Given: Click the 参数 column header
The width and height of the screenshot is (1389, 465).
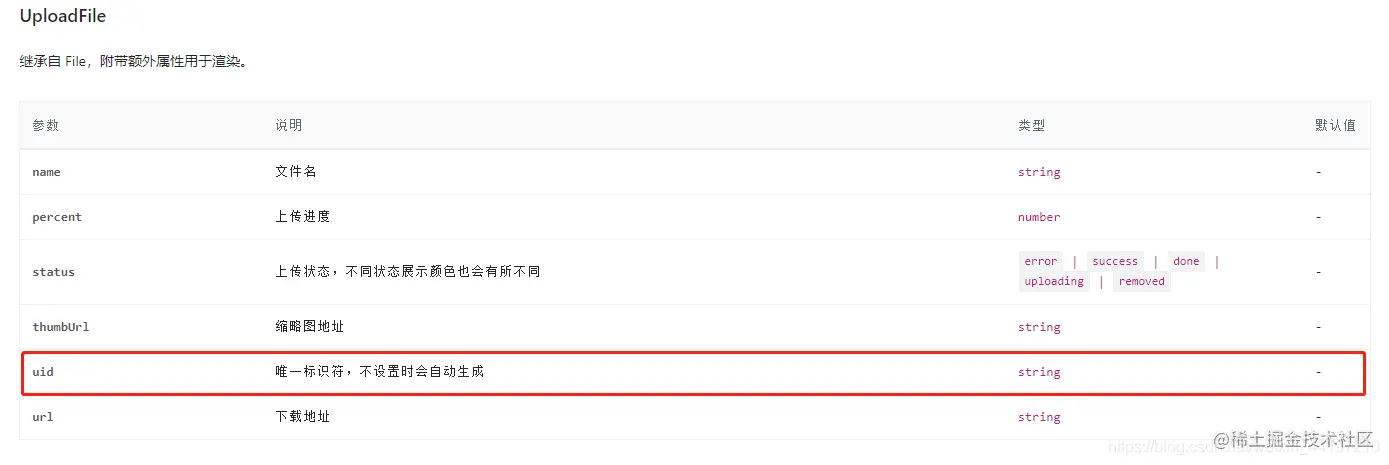Looking at the screenshot, I should 46,125.
